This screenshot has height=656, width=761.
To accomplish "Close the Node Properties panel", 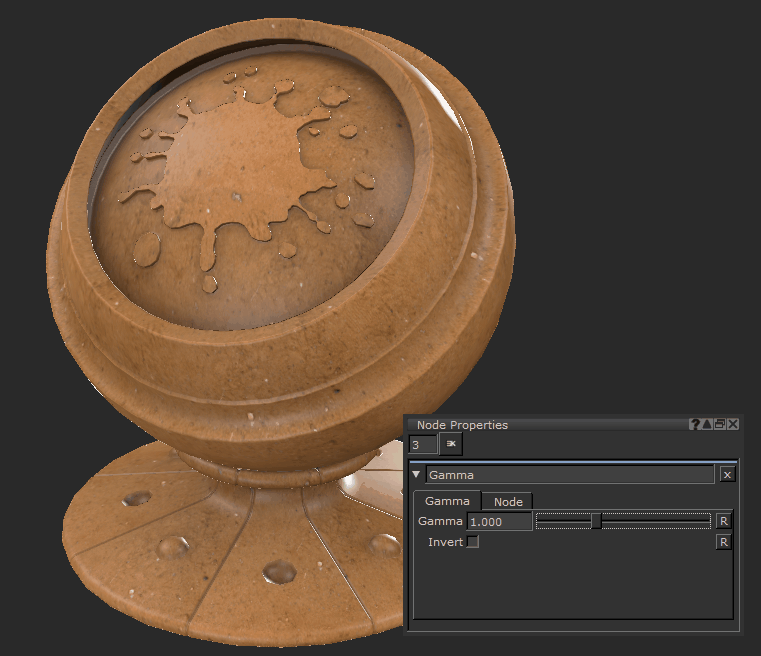I will click(x=733, y=425).
